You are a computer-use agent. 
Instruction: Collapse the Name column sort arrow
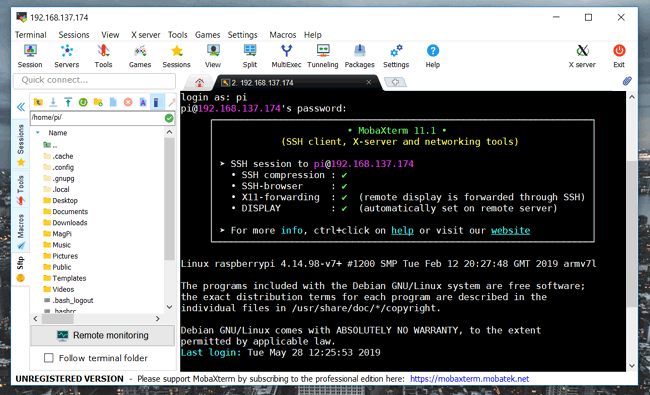pyautogui.click(x=38, y=133)
